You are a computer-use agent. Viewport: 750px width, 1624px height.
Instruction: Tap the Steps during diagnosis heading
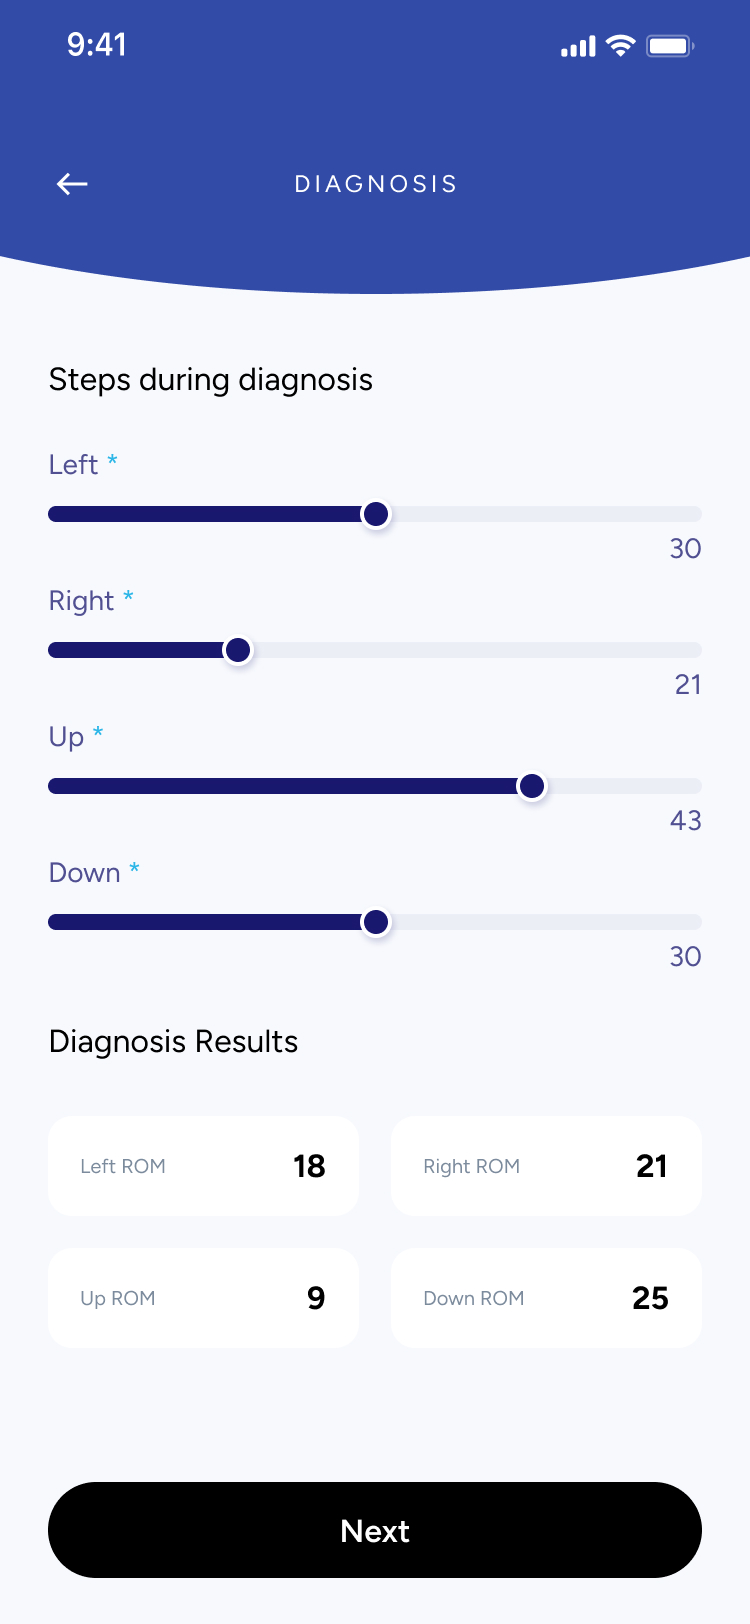tap(210, 380)
